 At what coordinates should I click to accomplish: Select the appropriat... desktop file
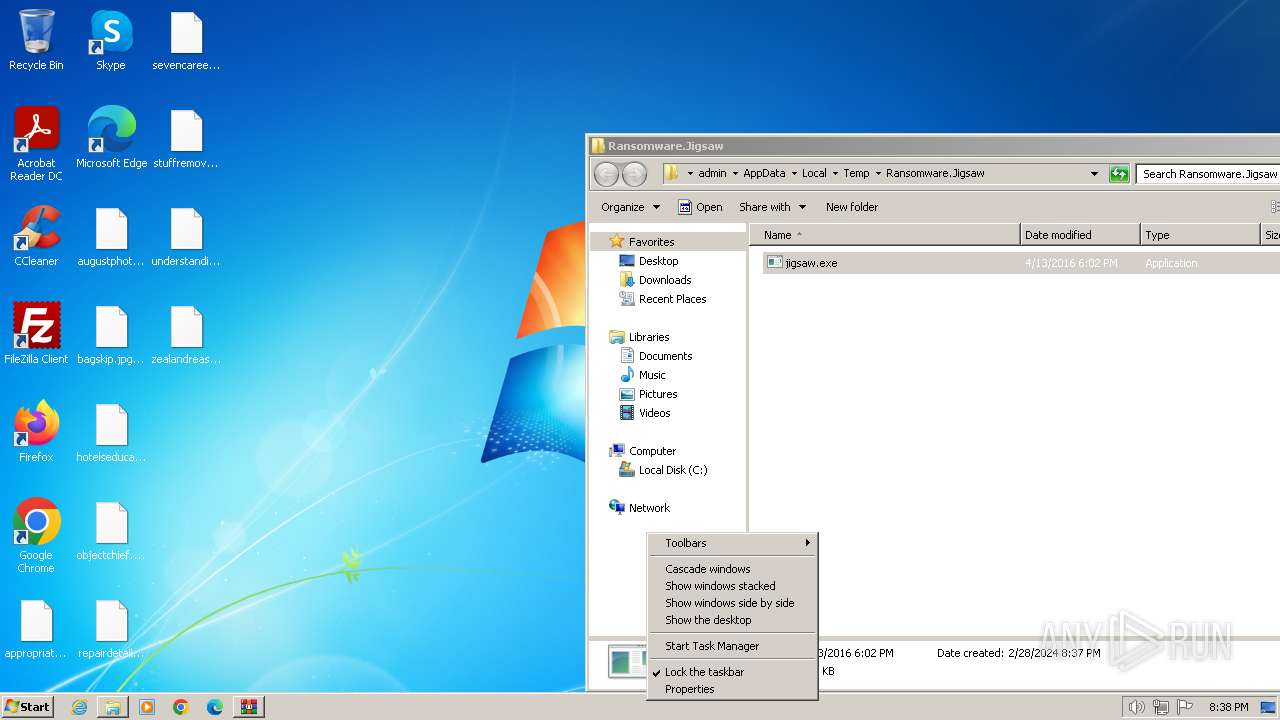click(x=36, y=627)
